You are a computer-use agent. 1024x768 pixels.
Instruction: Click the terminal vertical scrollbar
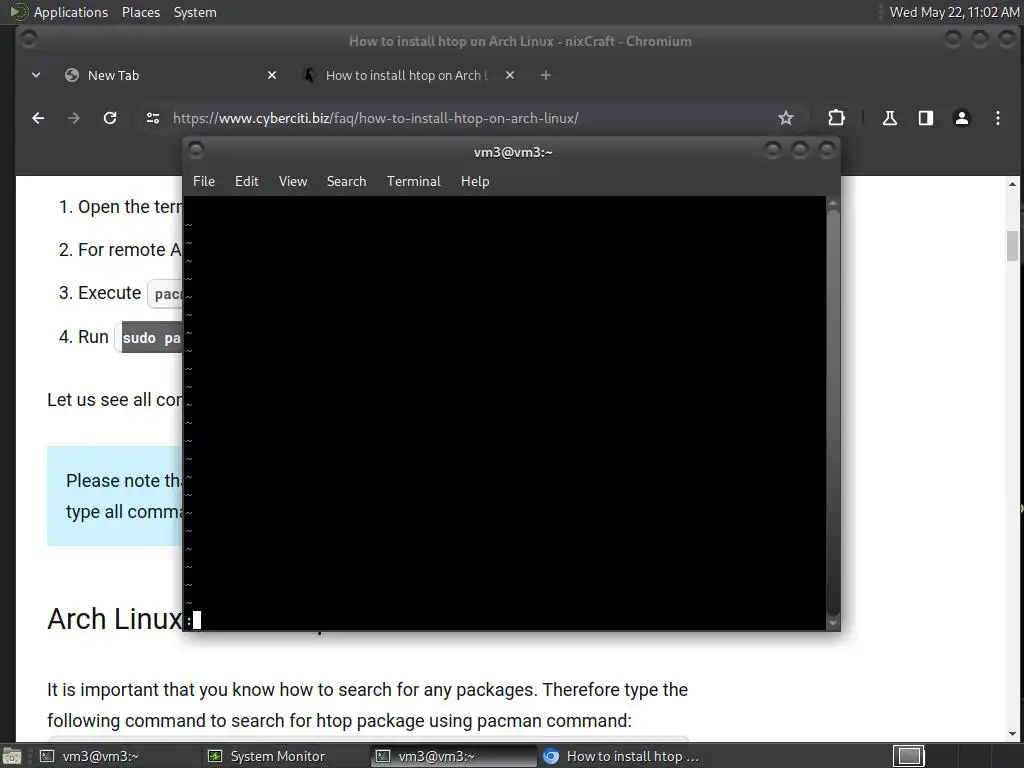[833, 413]
